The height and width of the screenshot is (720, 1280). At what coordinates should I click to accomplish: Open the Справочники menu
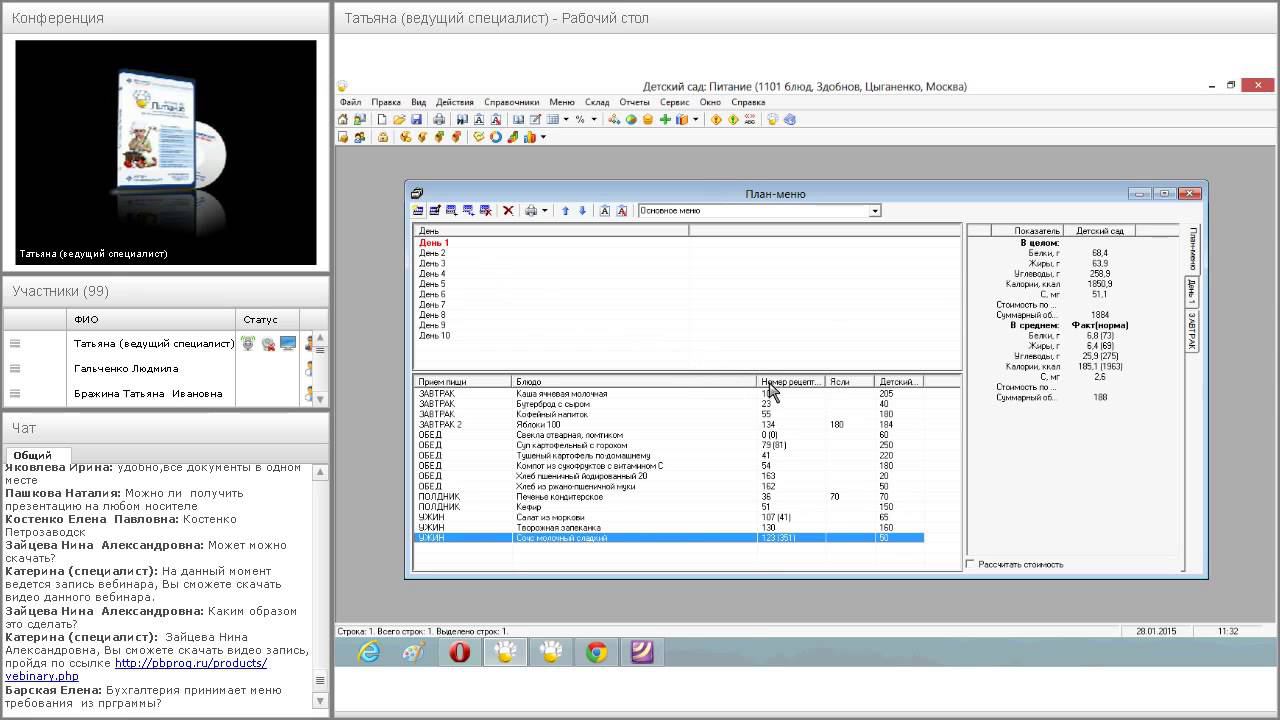(511, 102)
